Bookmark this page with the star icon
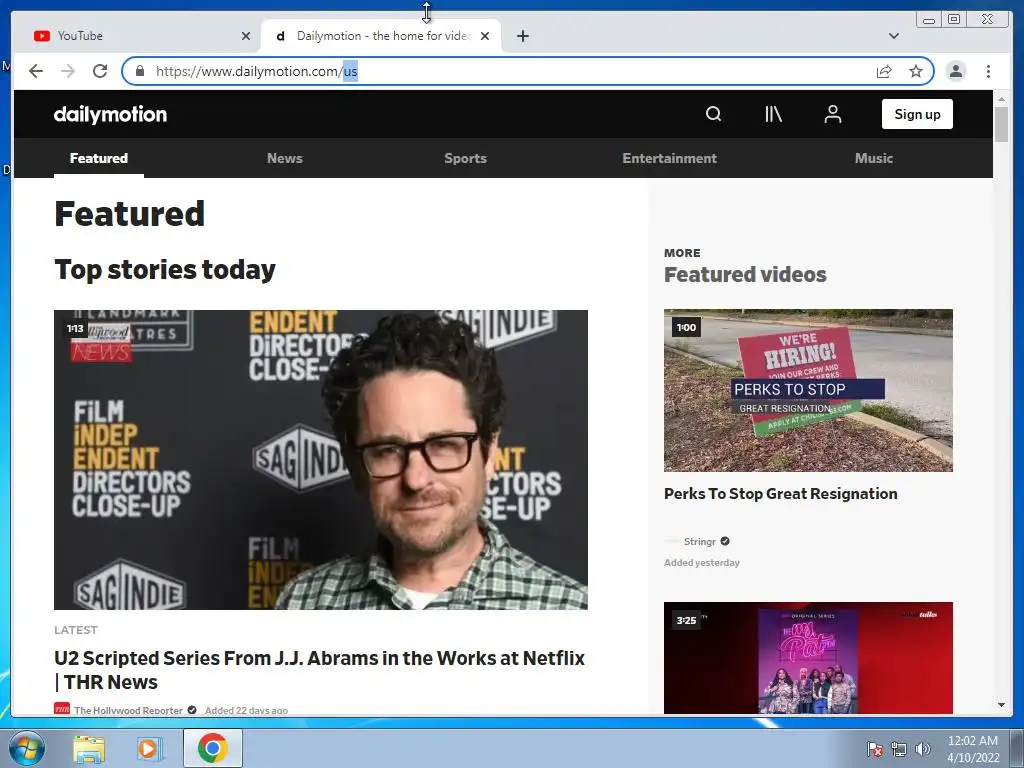This screenshot has height=768, width=1024. click(x=916, y=71)
